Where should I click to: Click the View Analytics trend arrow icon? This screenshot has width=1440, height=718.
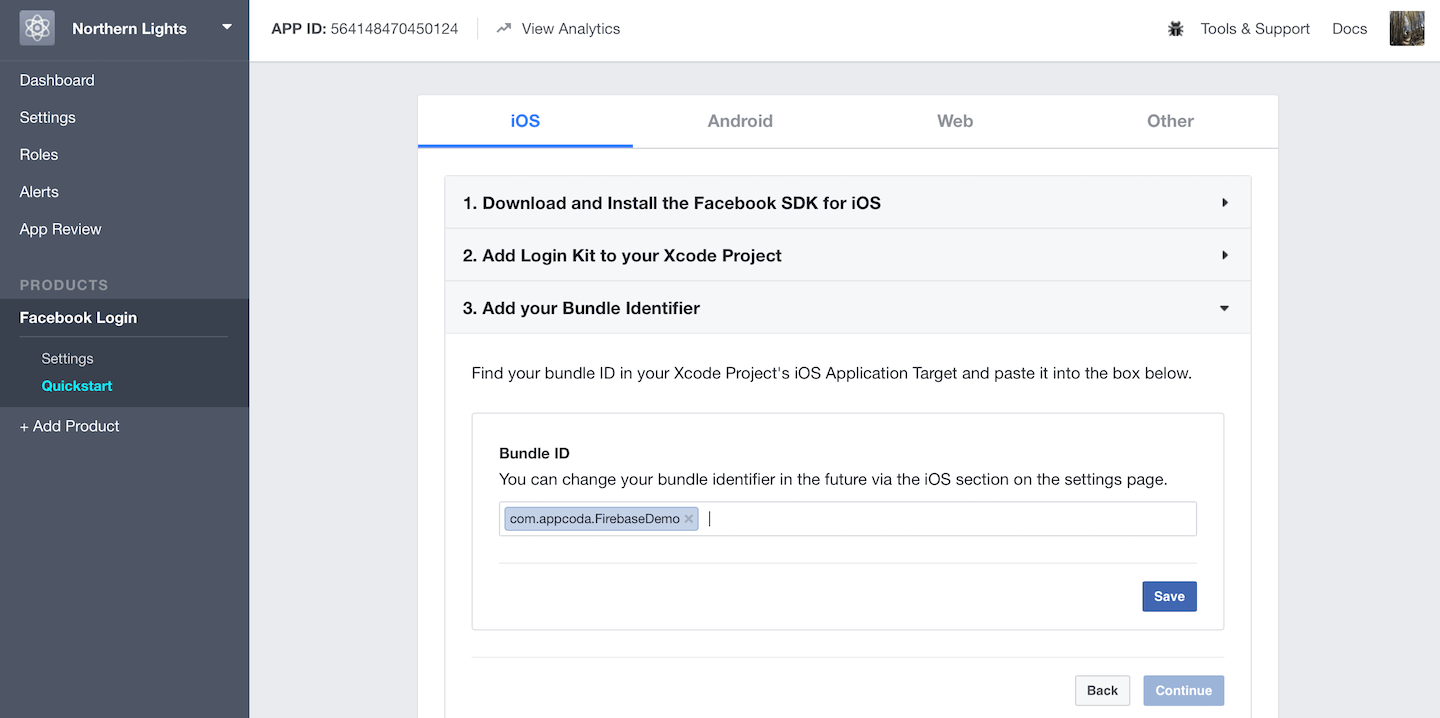click(x=504, y=28)
